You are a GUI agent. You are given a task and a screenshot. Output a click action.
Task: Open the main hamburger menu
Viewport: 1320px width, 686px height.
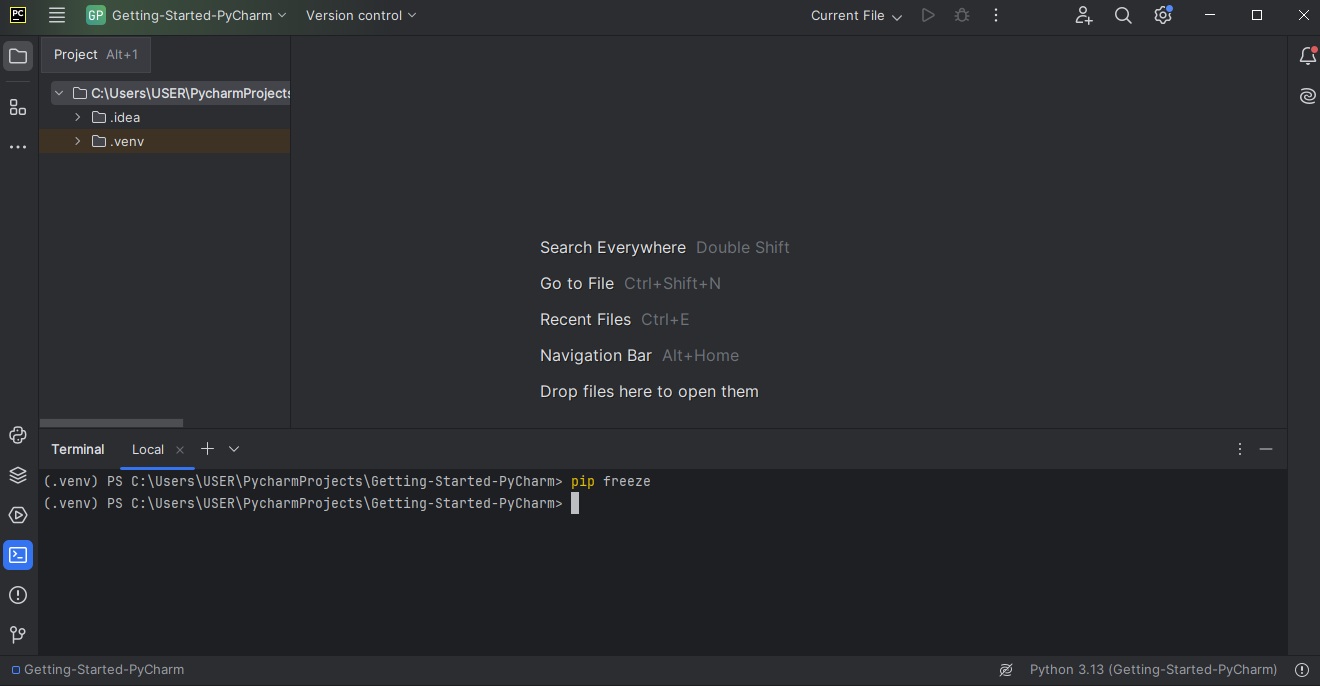[57, 15]
